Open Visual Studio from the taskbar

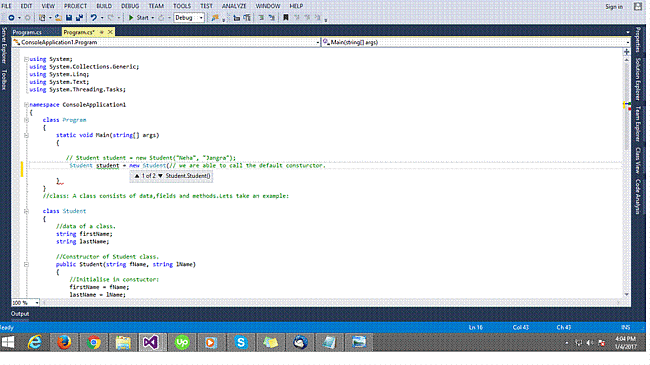pos(151,343)
